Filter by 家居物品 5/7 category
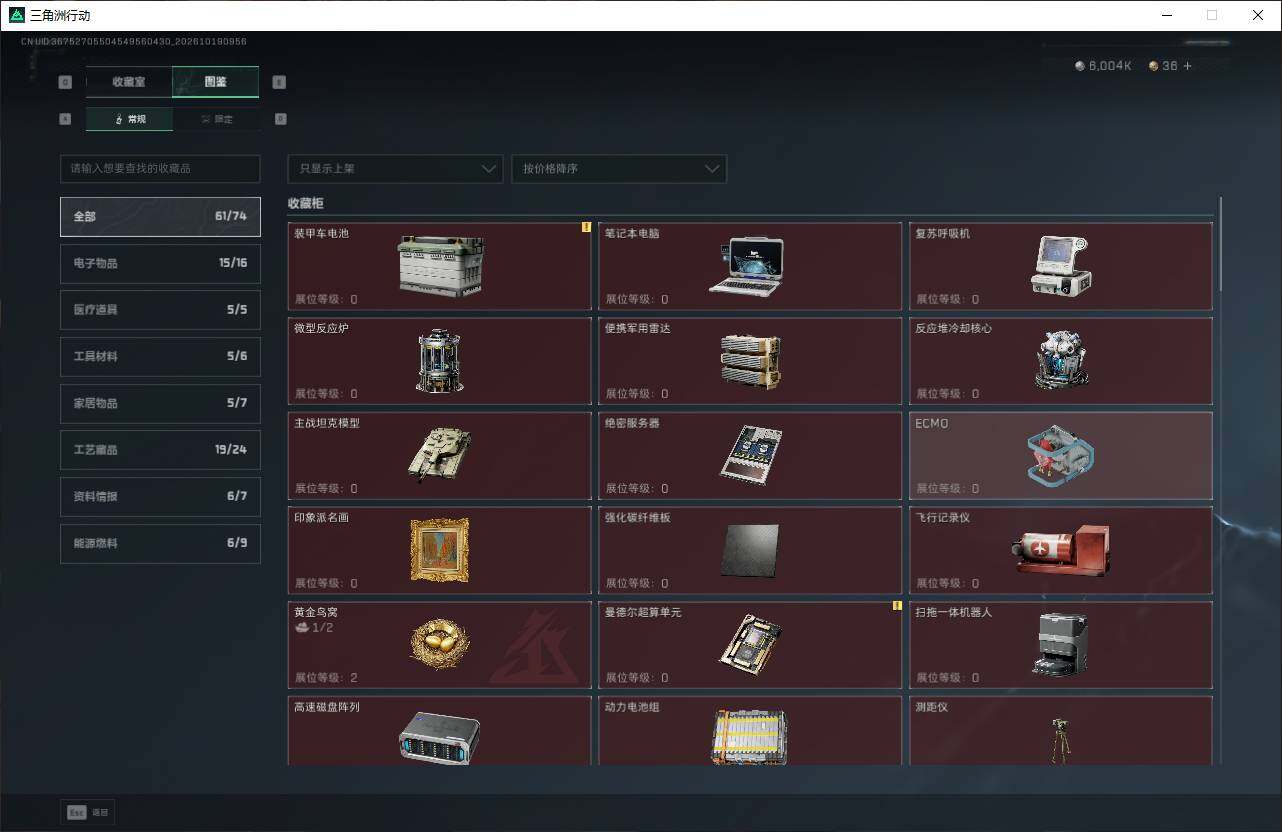This screenshot has width=1282, height=832. 160,403
